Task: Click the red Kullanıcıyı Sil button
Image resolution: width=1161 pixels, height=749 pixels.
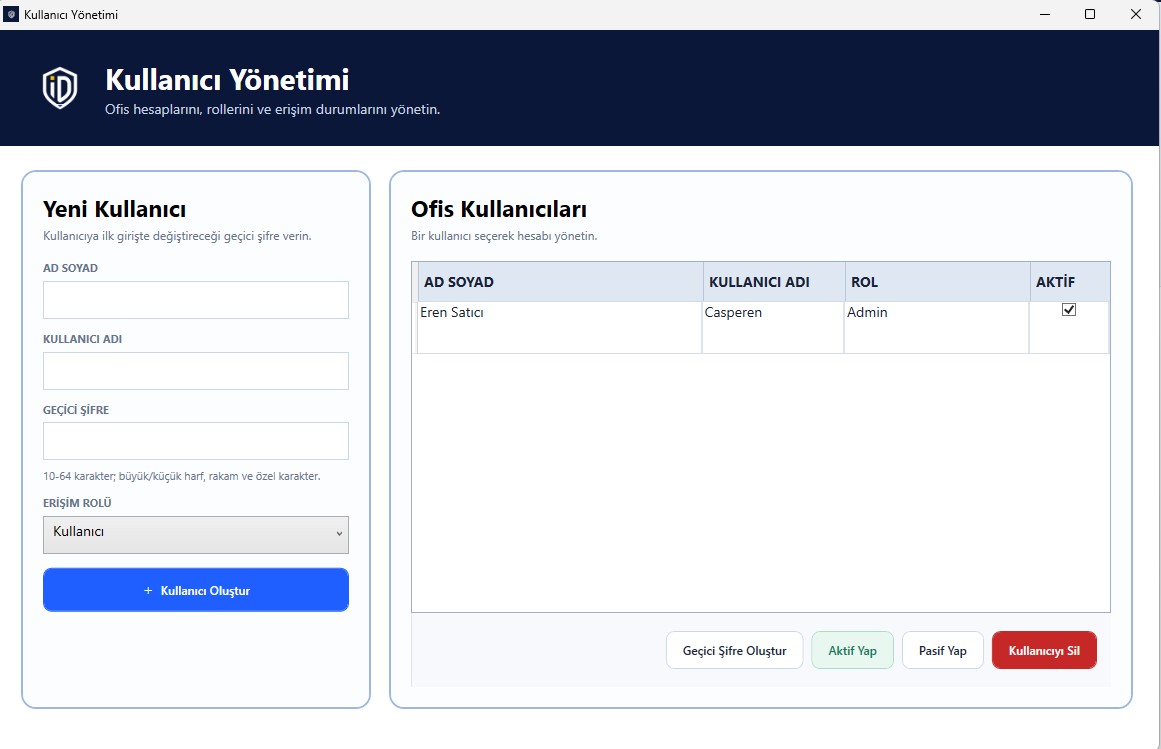Action: coord(1044,651)
